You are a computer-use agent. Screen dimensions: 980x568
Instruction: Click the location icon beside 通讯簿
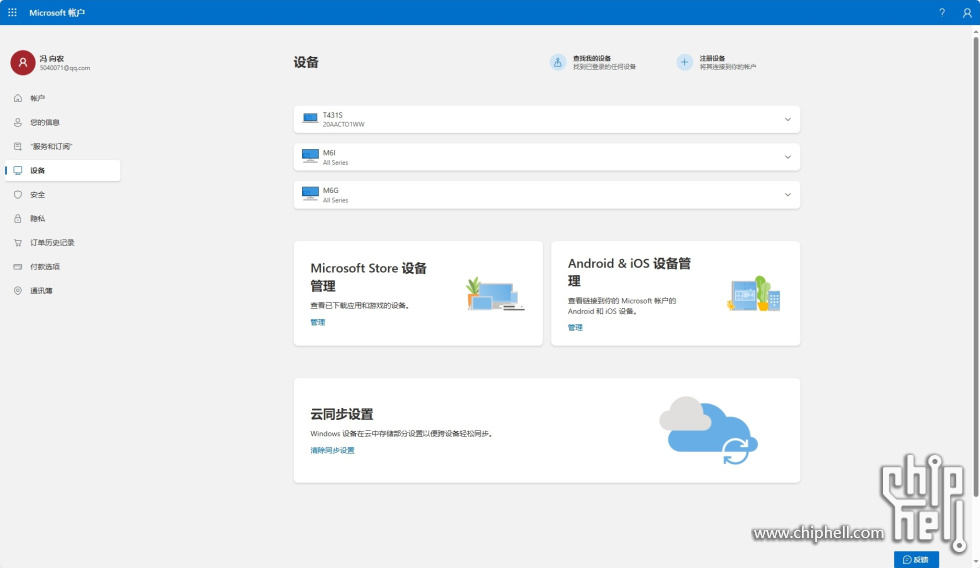18,291
